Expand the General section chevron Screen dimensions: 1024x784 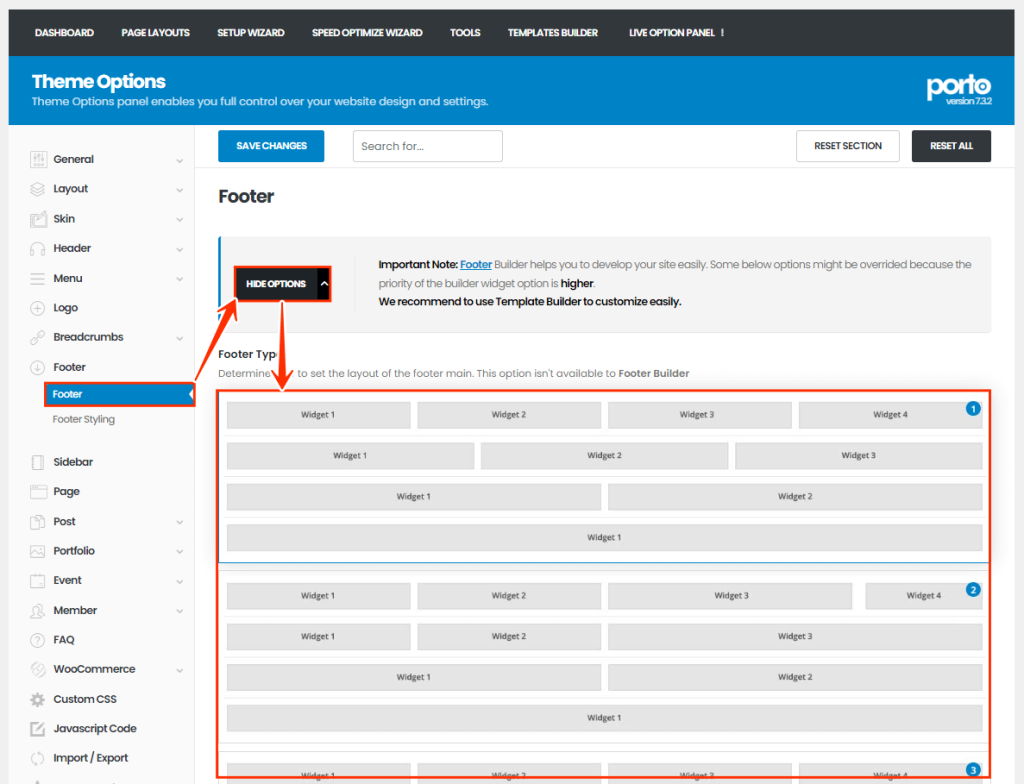(180, 160)
